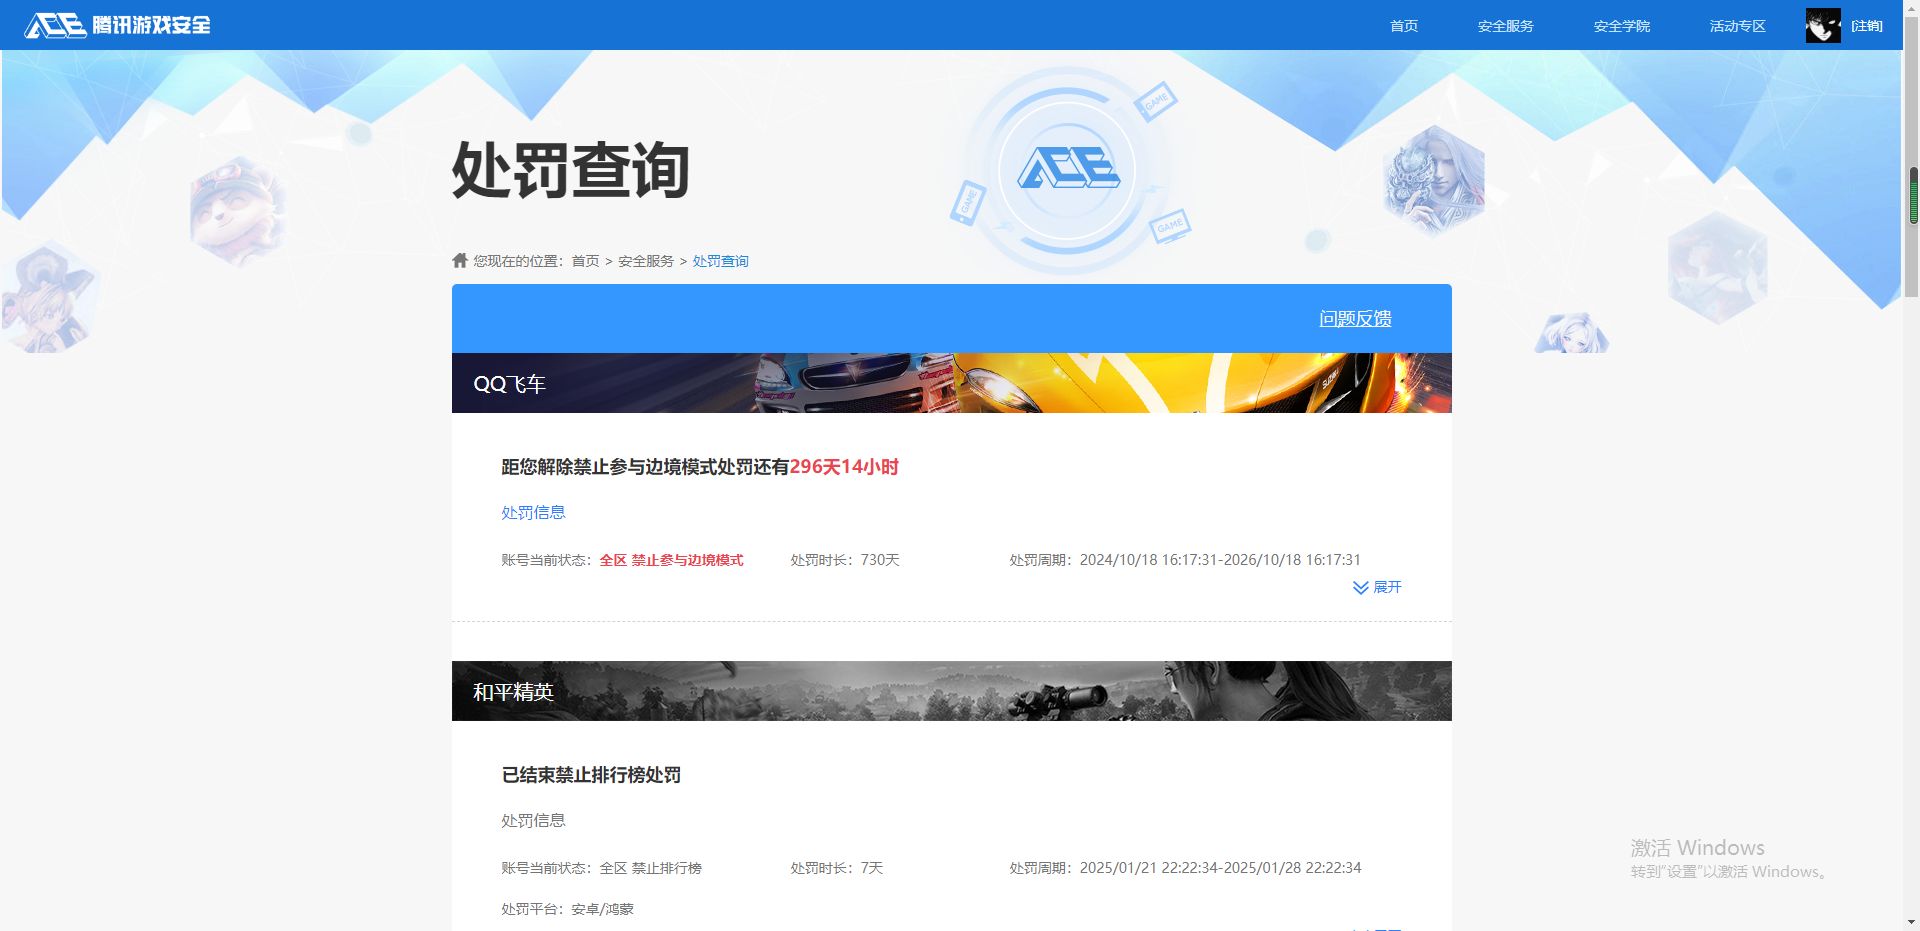Click the home icon beside the breadcrumb trail

(x=459, y=260)
